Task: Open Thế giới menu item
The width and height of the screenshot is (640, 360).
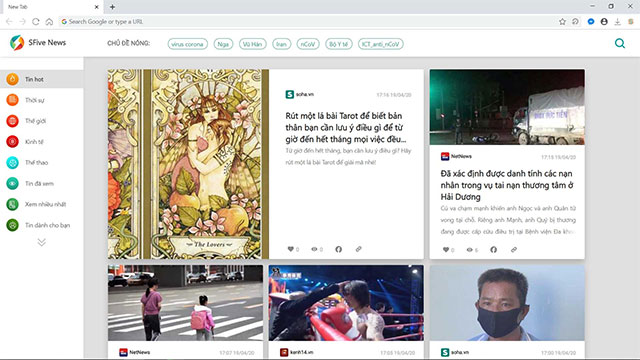Action: pos(42,121)
